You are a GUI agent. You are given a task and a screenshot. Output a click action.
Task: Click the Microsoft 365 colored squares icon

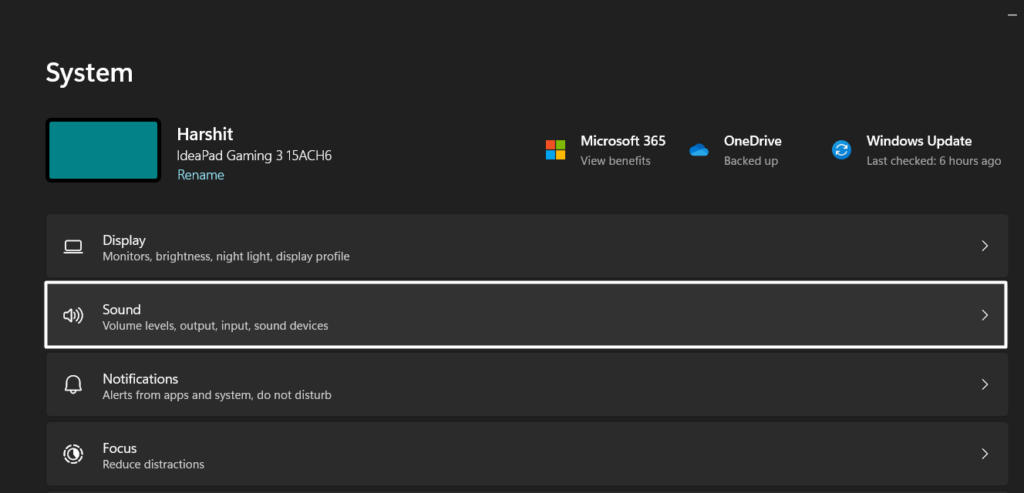(555, 150)
